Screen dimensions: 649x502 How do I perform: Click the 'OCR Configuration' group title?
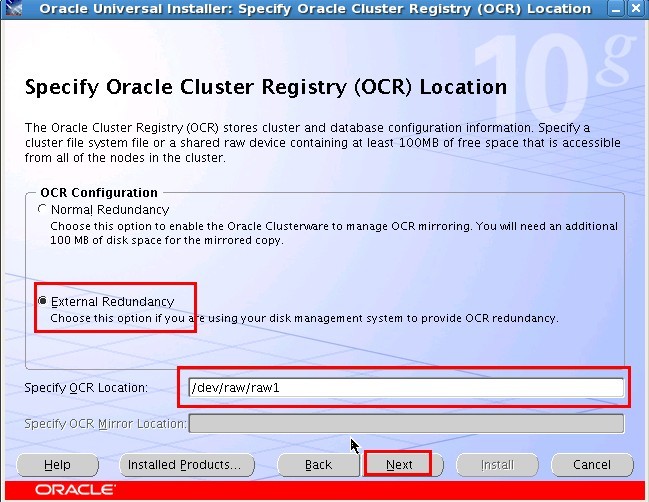click(99, 192)
